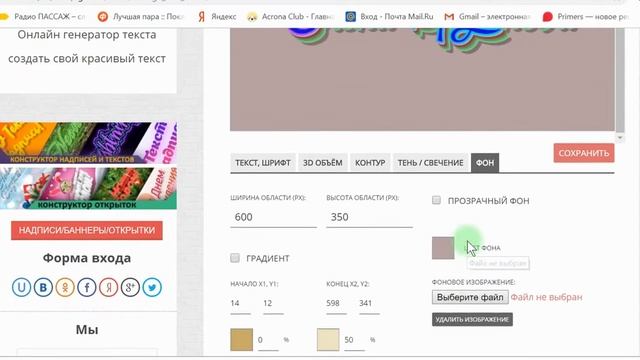
Task: Click the start X1 field showing 14
Action: coord(240,304)
